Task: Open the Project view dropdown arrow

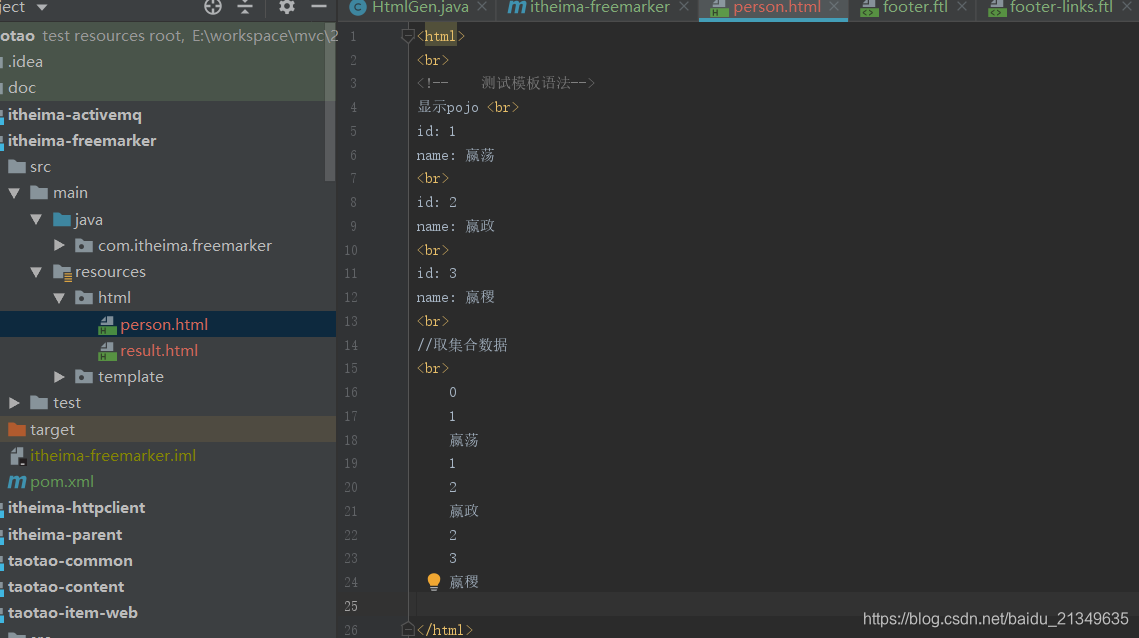Action: [42, 7]
